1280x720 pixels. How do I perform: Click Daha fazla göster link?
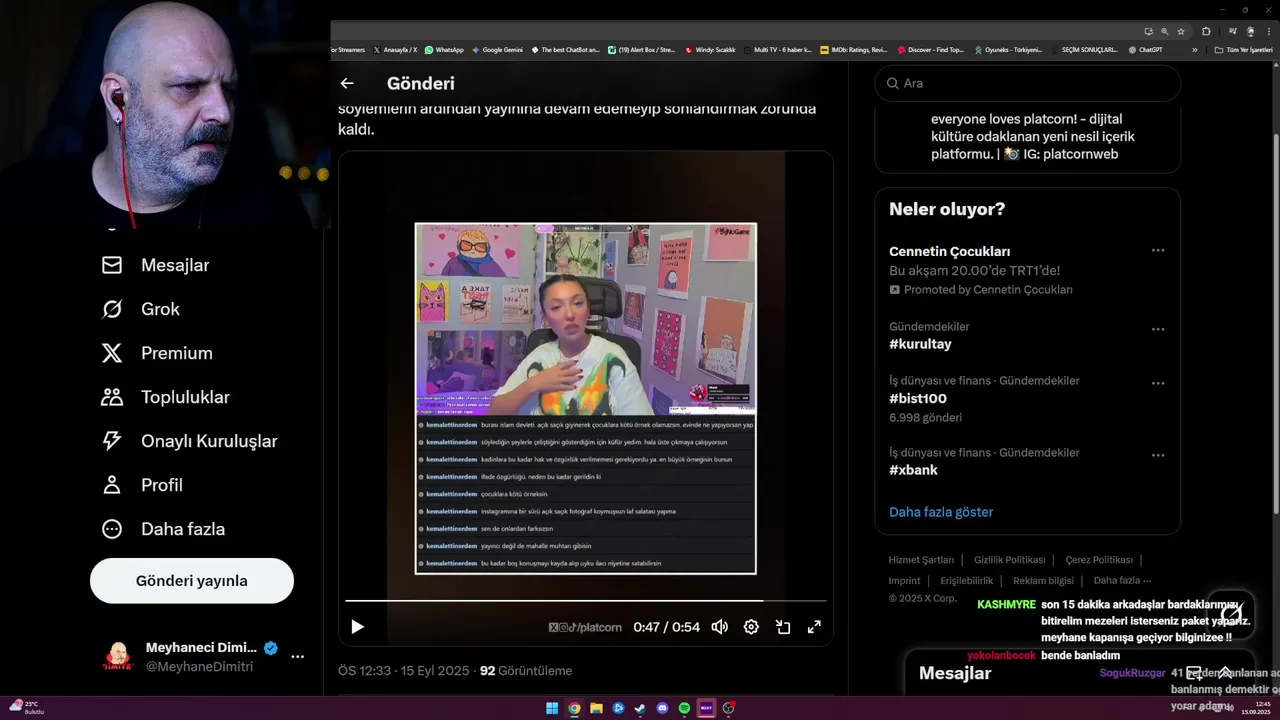click(x=941, y=512)
